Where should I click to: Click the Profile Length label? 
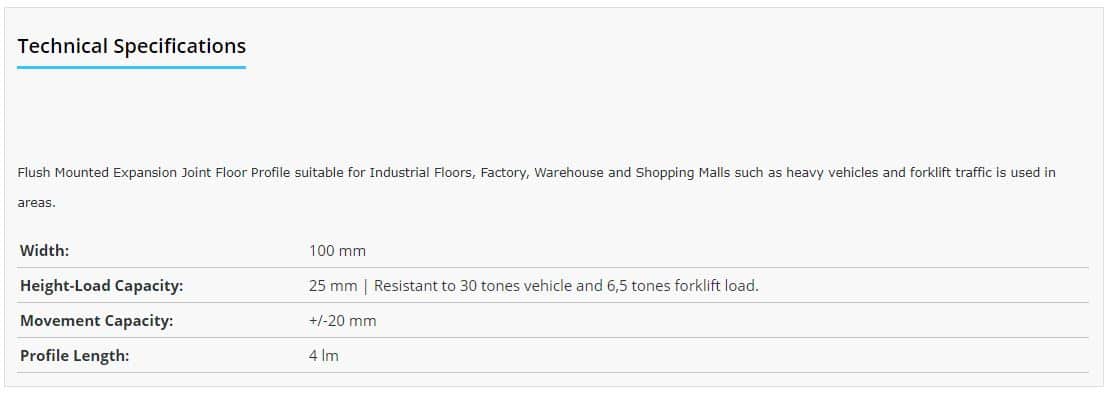tap(75, 356)
